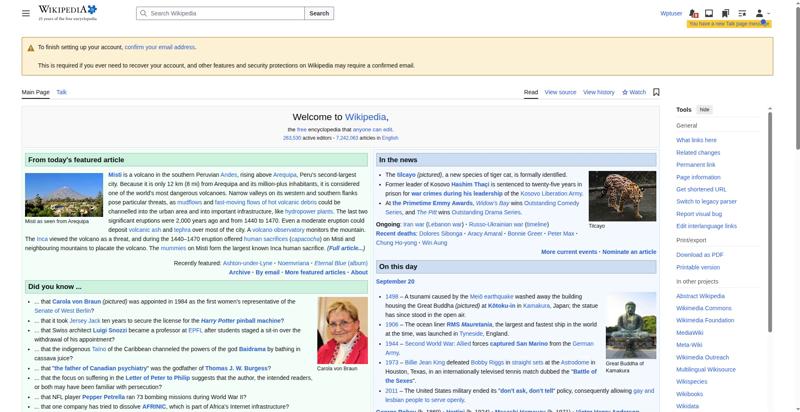Click Nominate an article link
800x412 pixels.
point(629,252)
